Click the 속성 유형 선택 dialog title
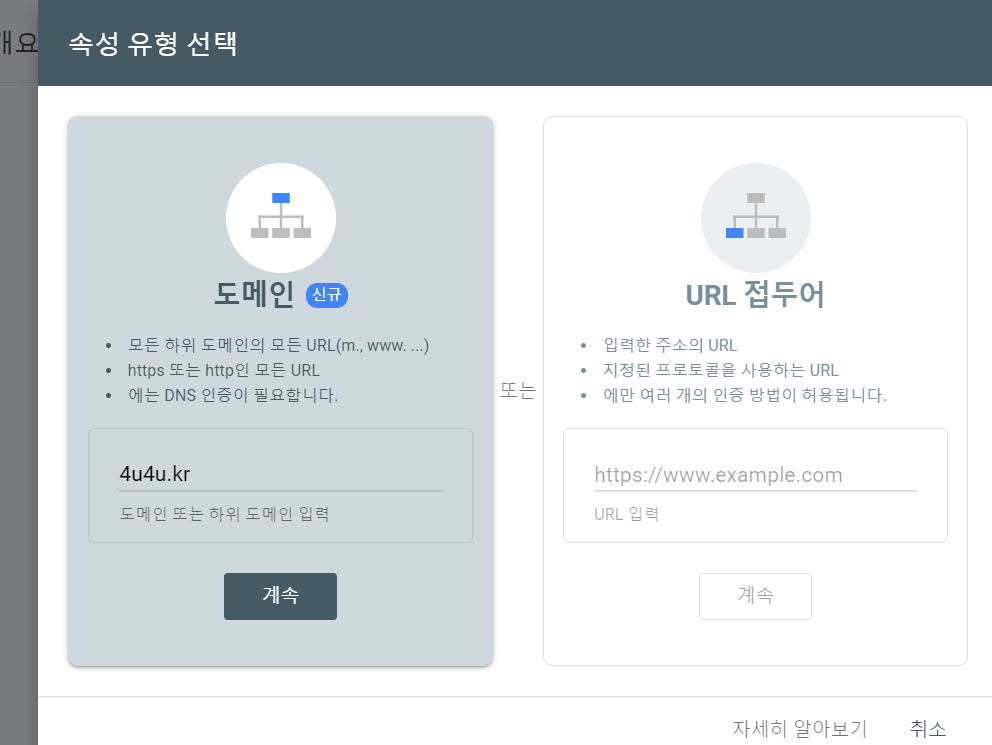992x745 pixels. [x=152, y=43]
